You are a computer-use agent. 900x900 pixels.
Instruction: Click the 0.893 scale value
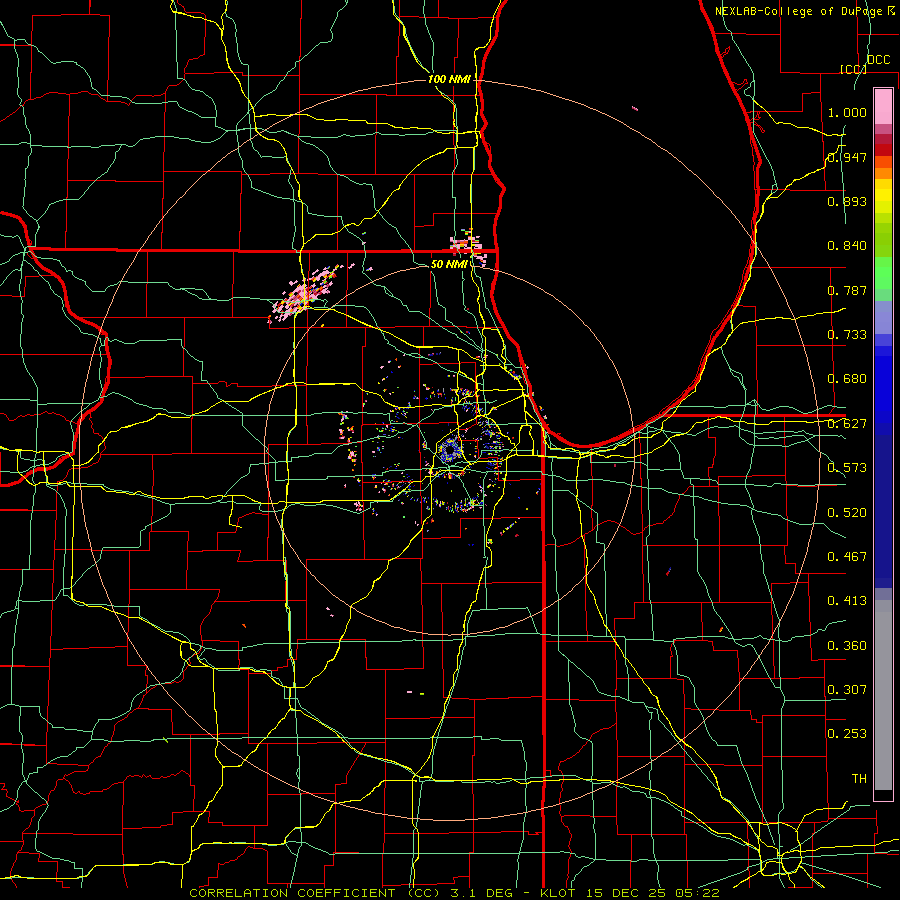[x=847, y=201]
